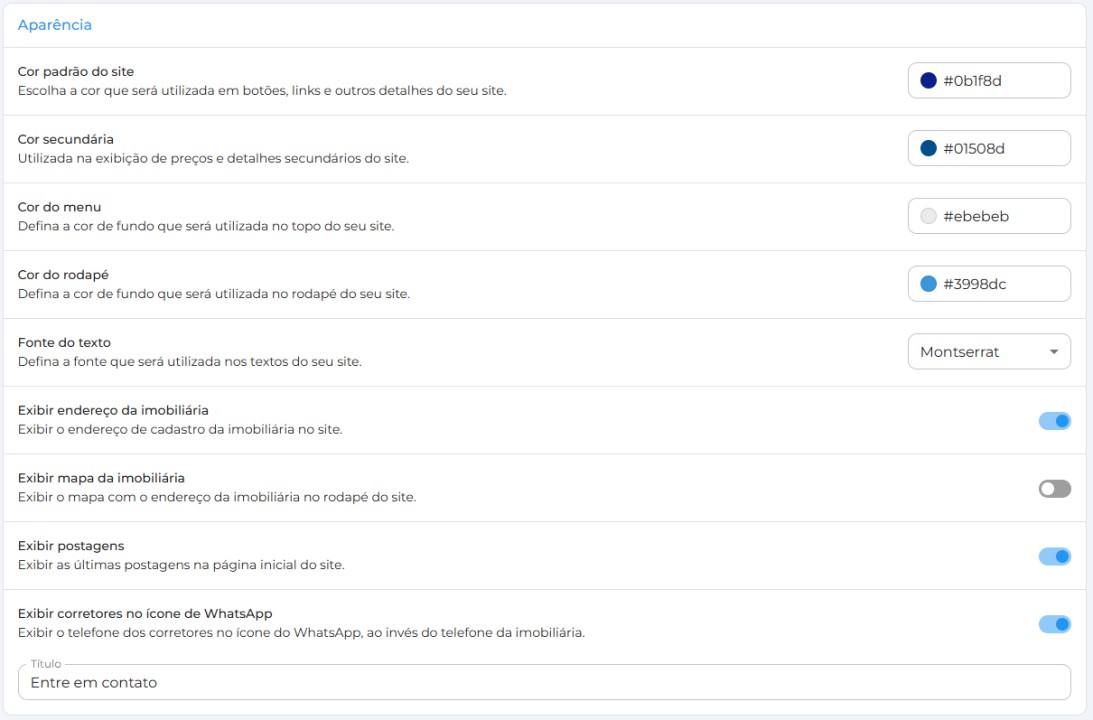This screenshot has width=1093, height=720.
Task: Turn off Exibir postagens toggle
Action: coord(1055,556)
